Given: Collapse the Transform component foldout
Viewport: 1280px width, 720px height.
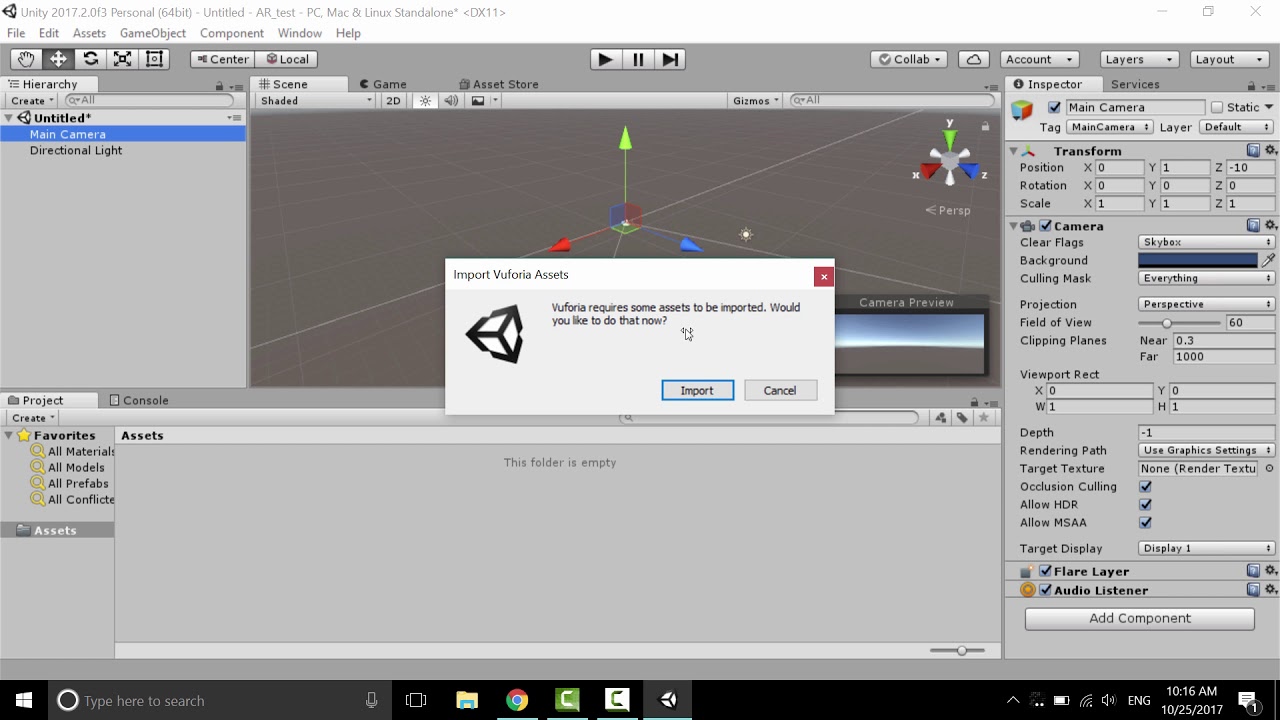Looking at the screenshot, I should 1013,151.
